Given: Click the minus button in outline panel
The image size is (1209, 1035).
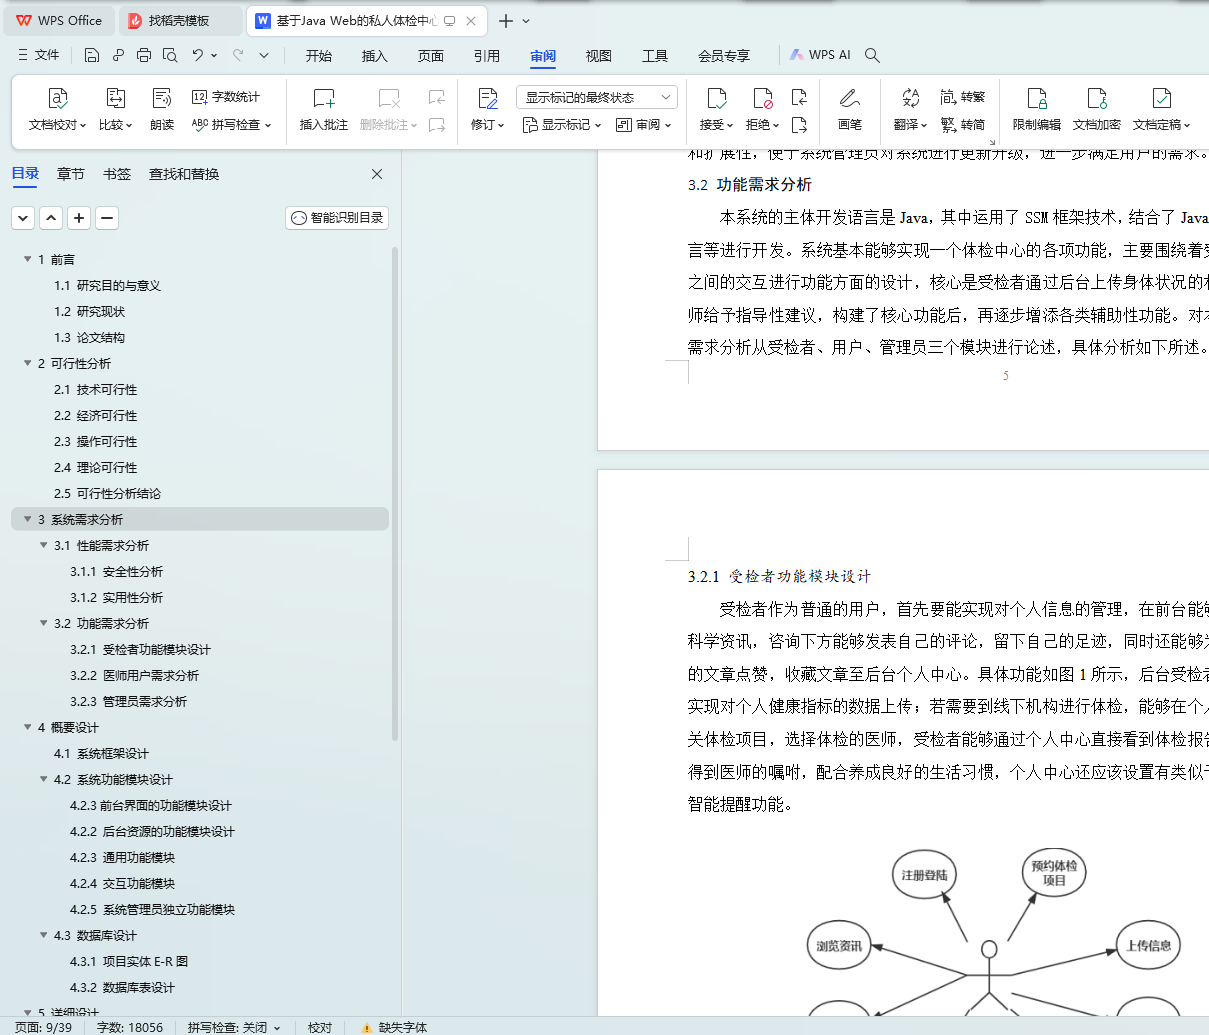Looking at the screenshot, I should pyautogui.click(x=107, y=217).
